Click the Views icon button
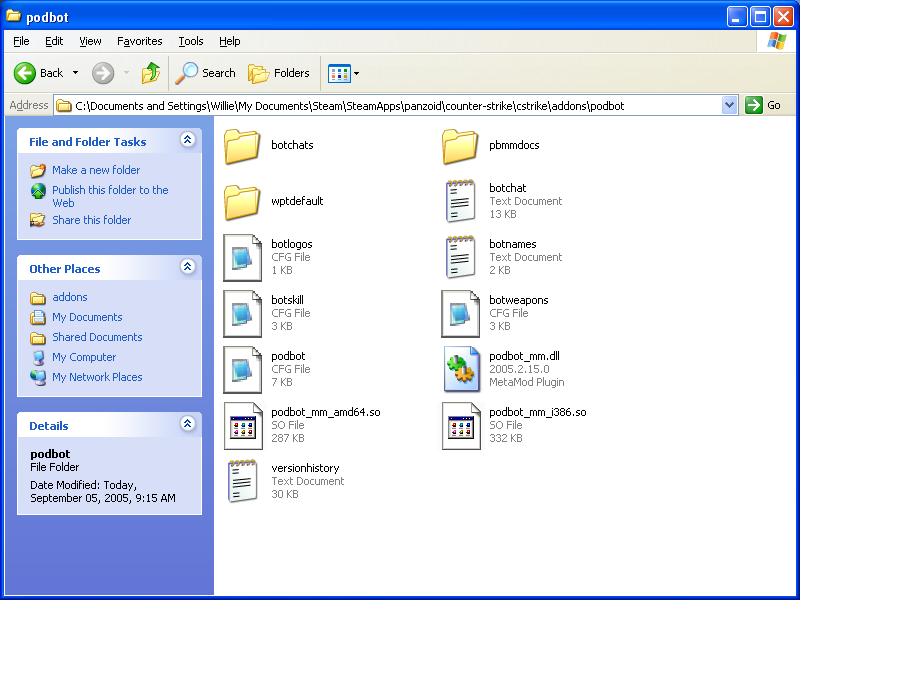 tap(339, 74)
